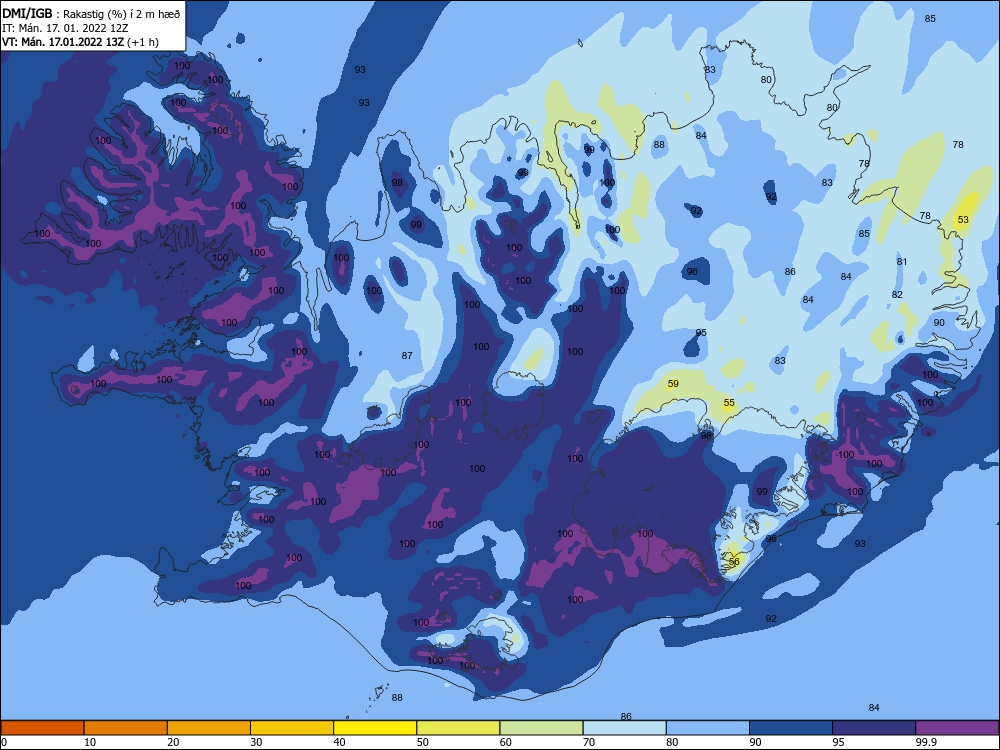Click the legend label 50

click(x=422, y=742)
